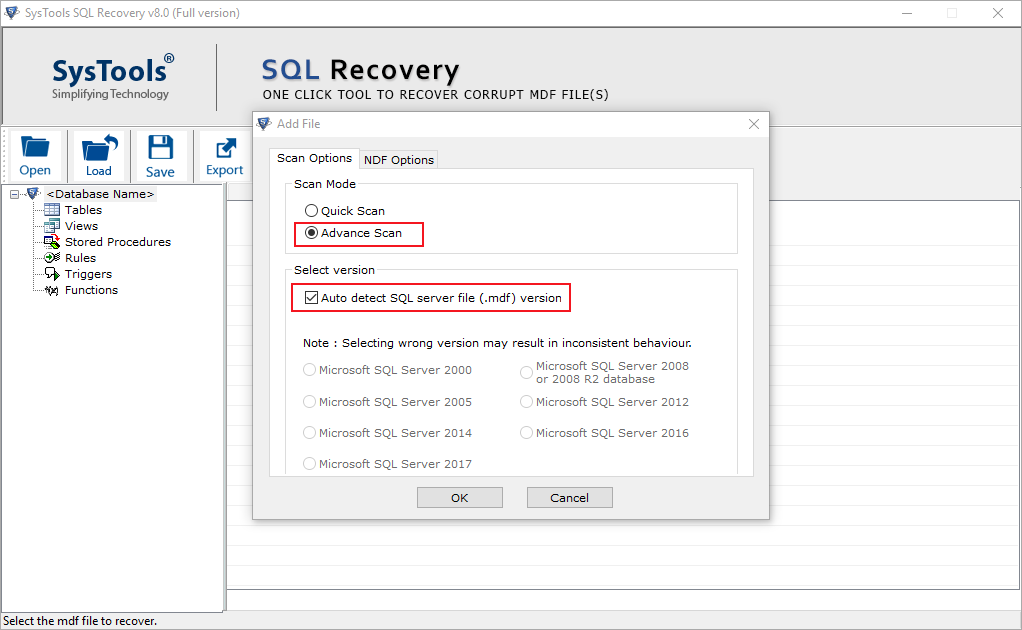Image resolution: width=1022 pixels, height=630 pixels.
Task: Select the Triggers tree label
Action: pos(88,274)
